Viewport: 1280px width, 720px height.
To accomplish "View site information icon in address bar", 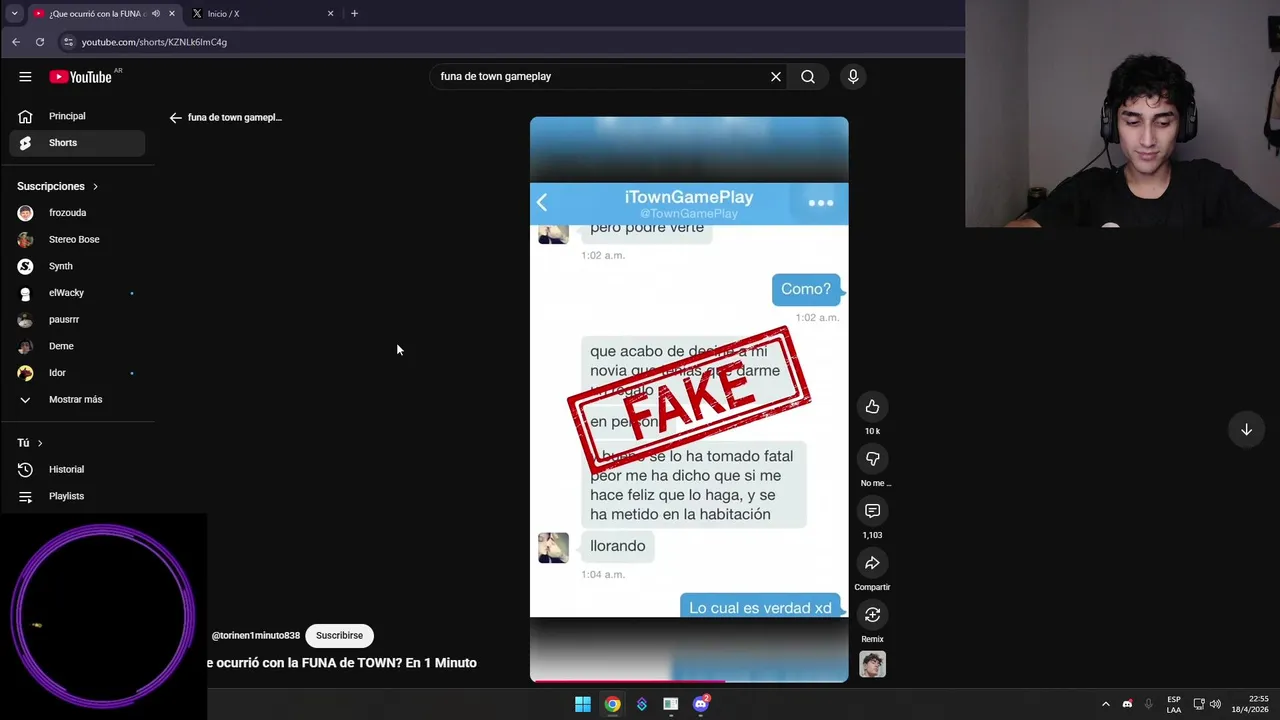I will [x=68, y=42].
